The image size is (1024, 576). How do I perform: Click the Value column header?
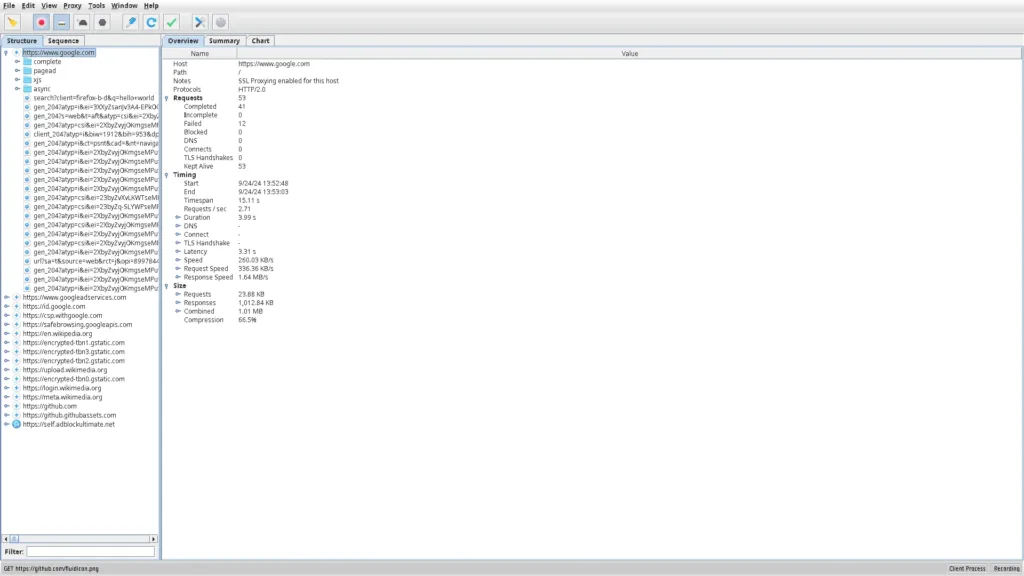click(630, 54)
